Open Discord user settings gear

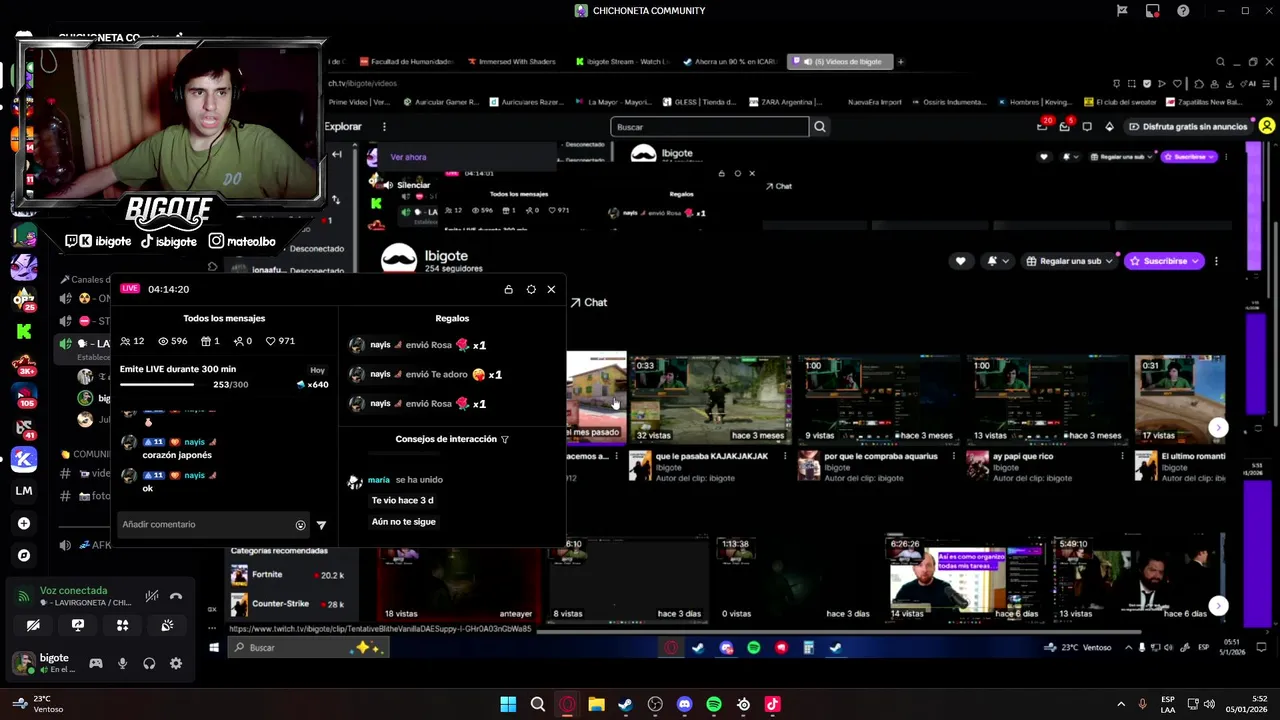(x=176, y=663)
